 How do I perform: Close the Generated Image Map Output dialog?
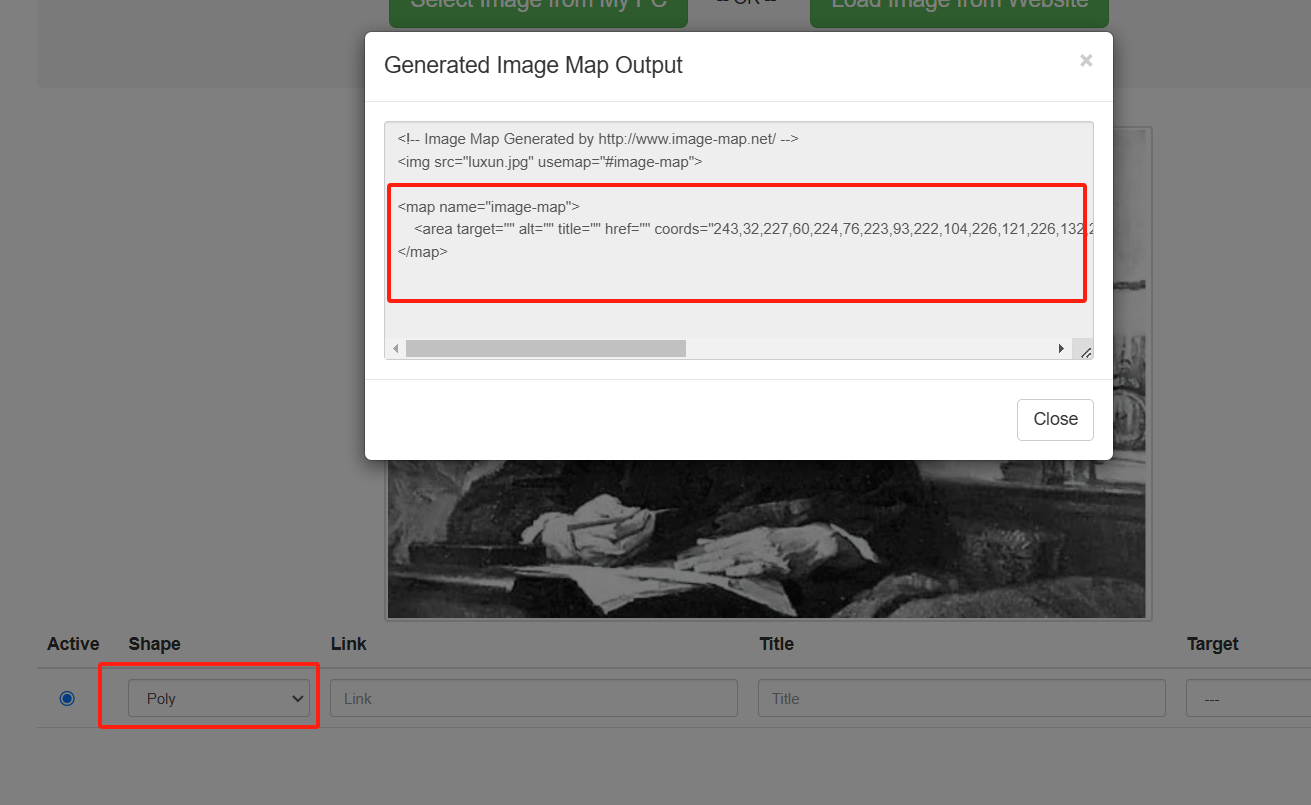1055,419
